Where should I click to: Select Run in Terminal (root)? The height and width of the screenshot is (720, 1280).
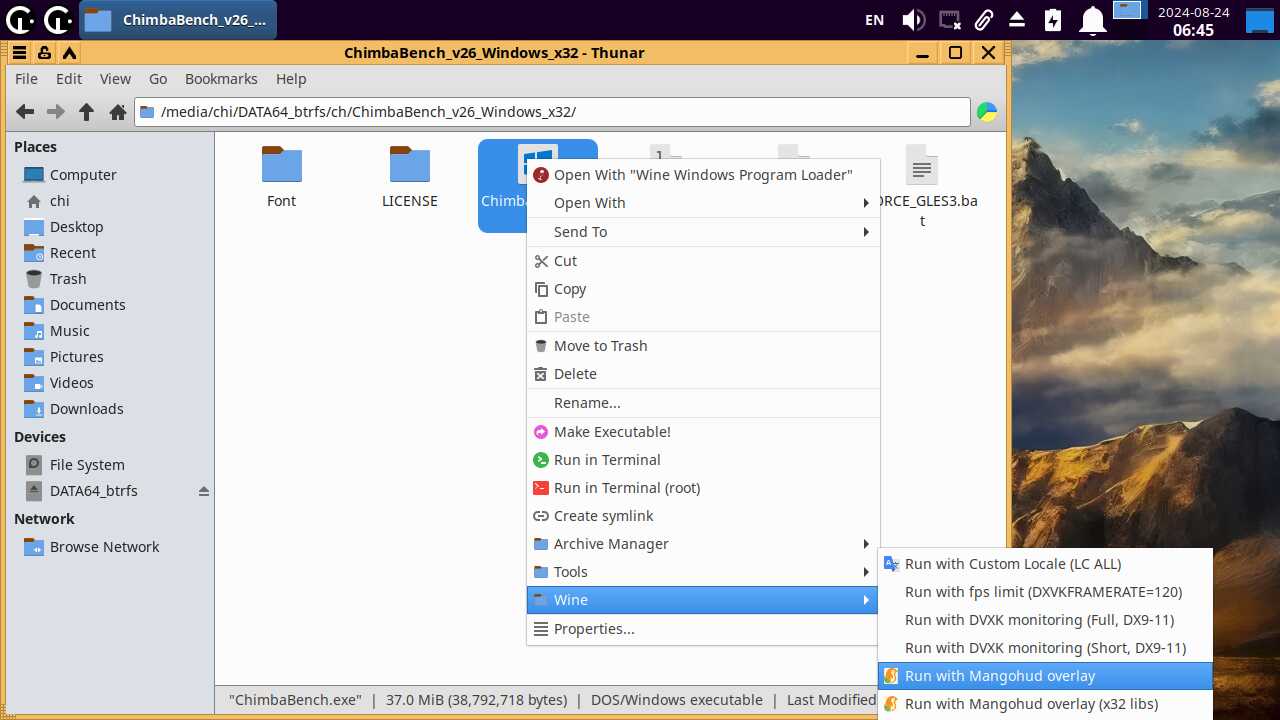click(703, 488)
